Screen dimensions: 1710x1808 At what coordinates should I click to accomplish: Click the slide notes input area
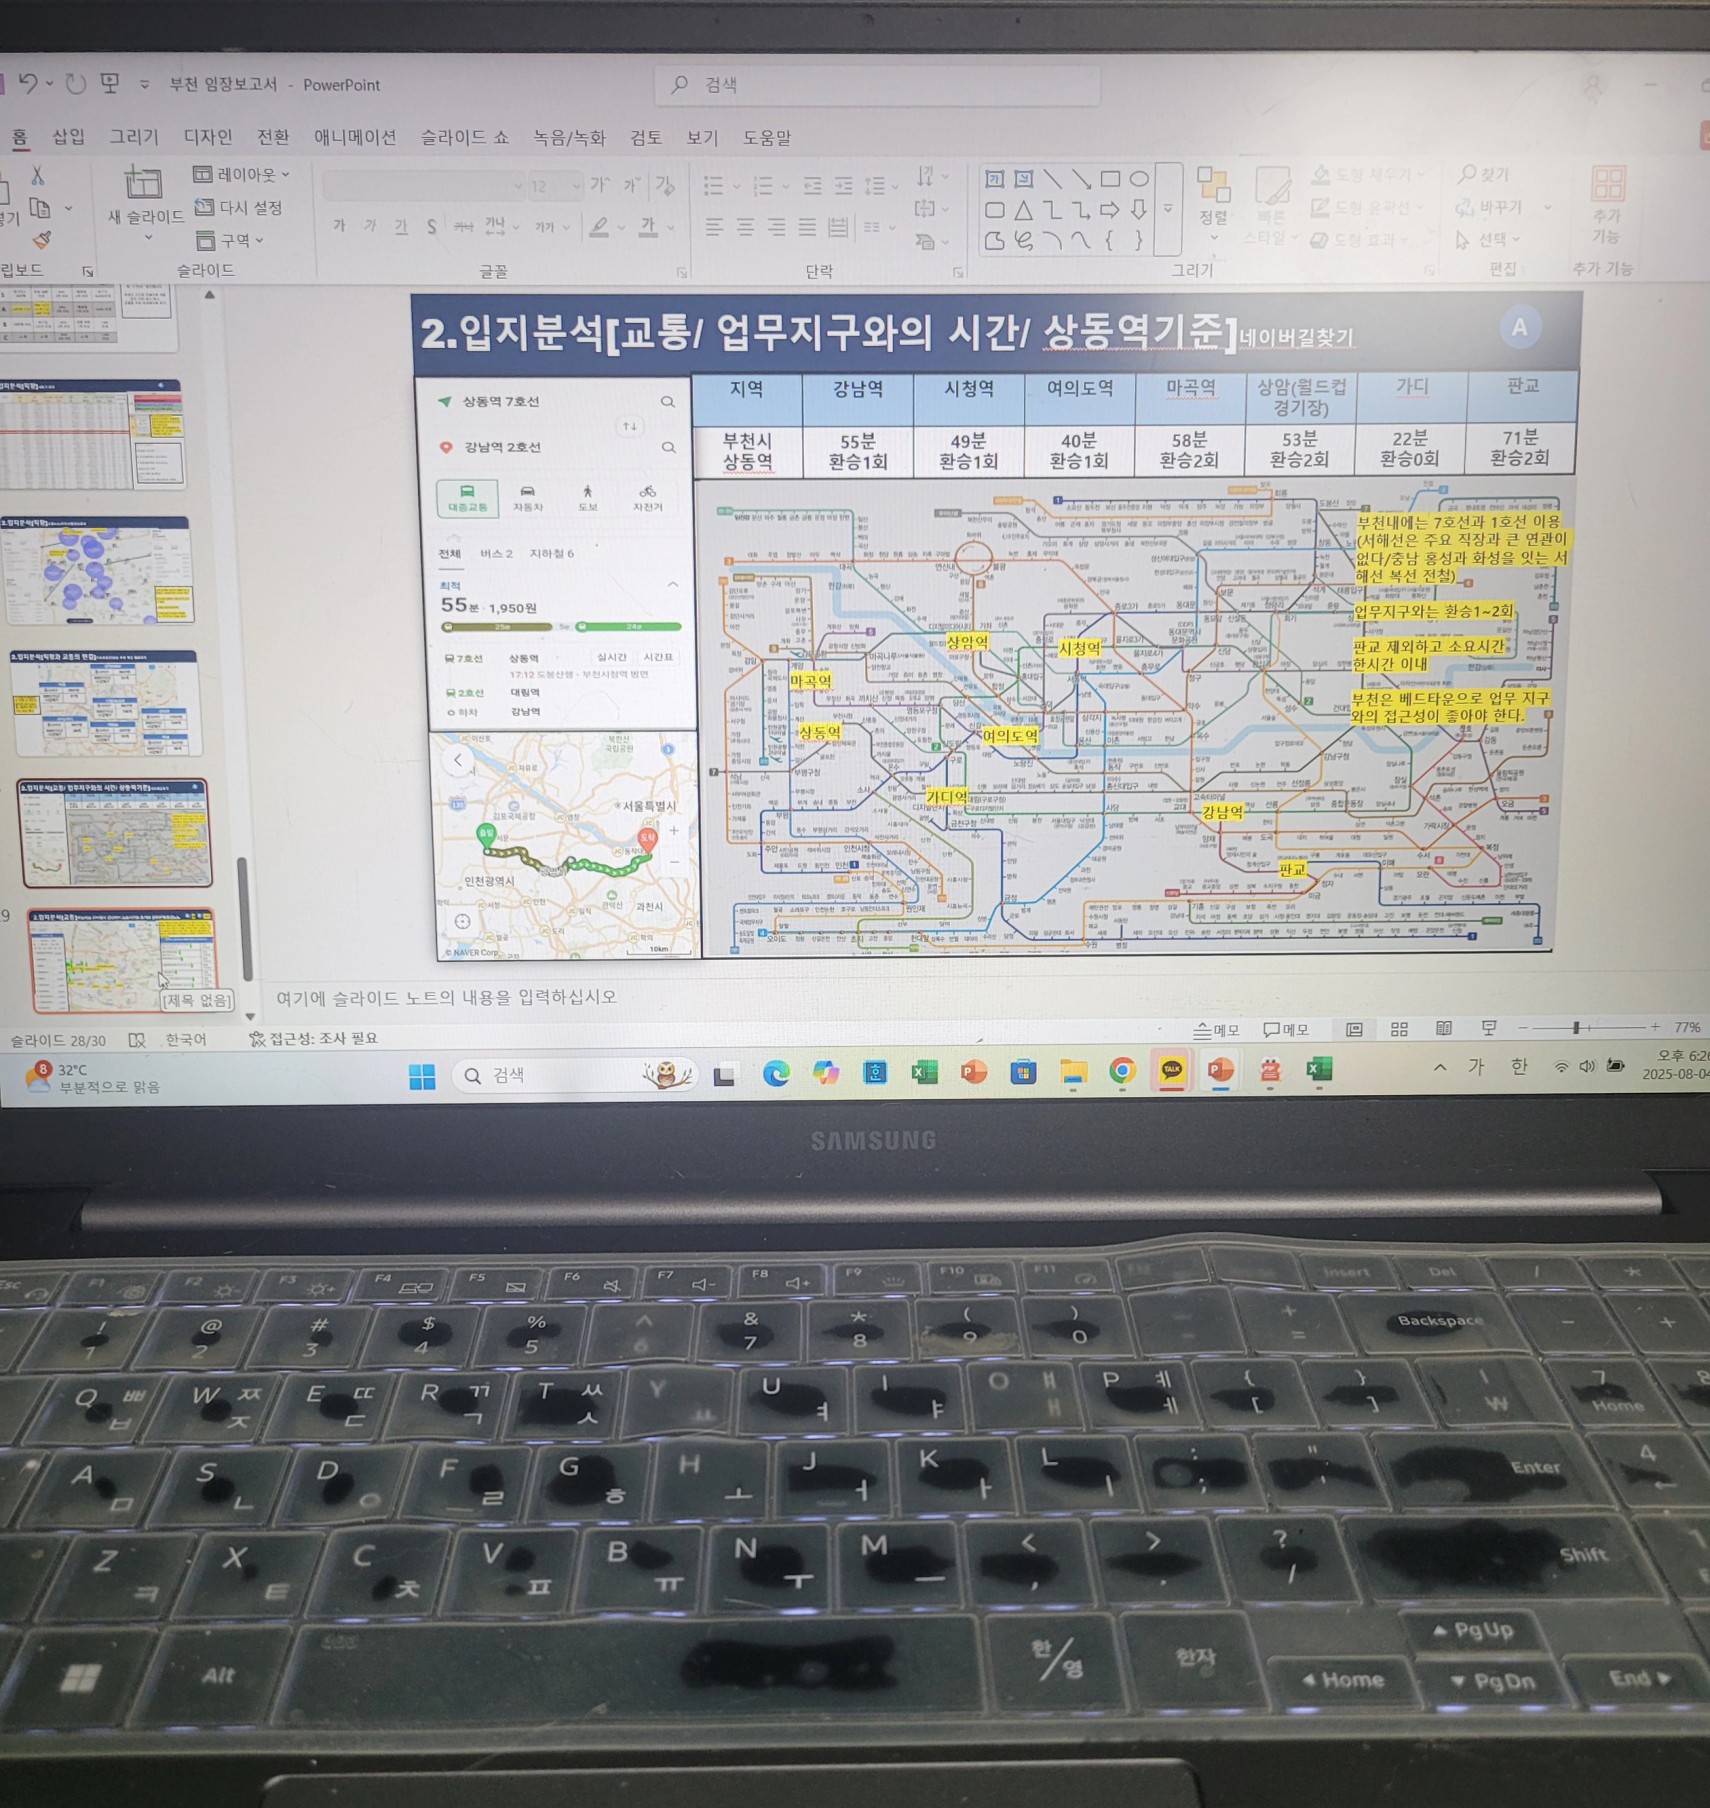[x=700, y=997]
